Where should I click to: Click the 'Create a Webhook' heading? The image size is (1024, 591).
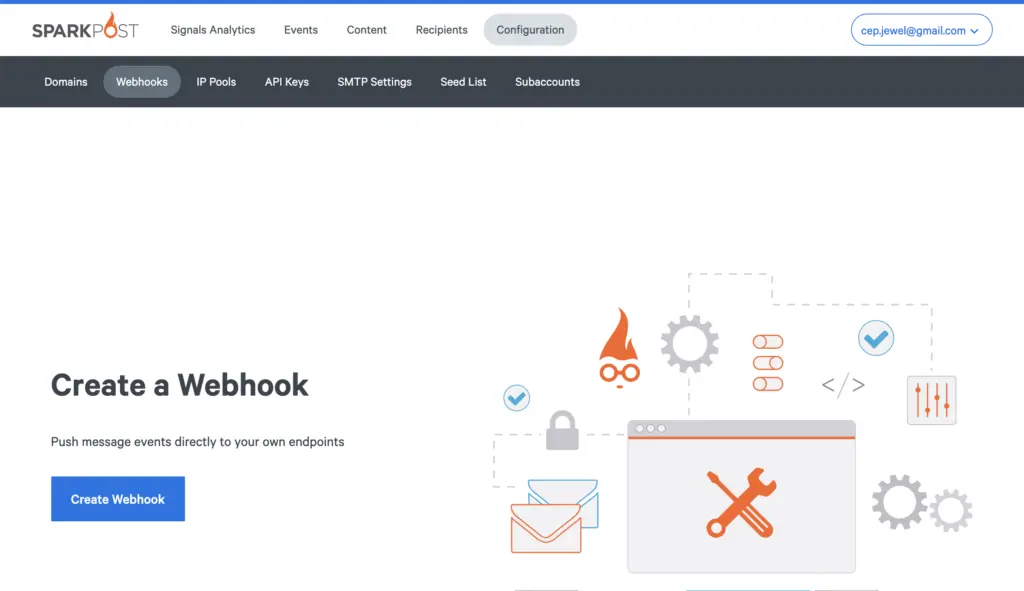pos(180,385)
